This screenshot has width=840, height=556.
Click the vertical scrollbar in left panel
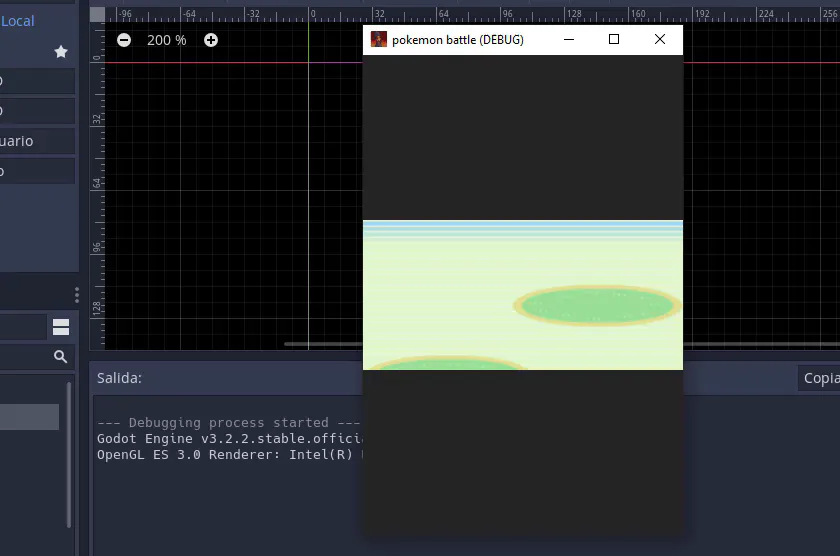point(69,455)
